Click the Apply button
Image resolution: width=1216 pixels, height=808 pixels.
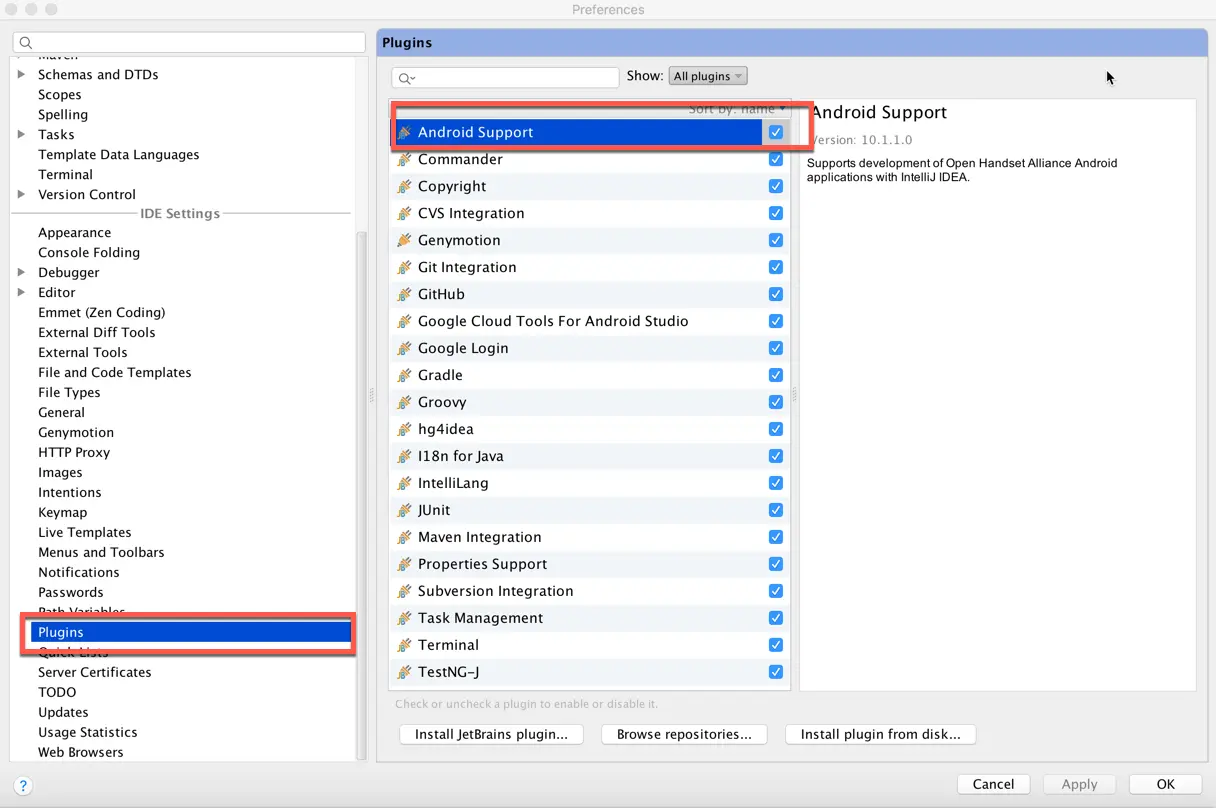pos(1079,784)
